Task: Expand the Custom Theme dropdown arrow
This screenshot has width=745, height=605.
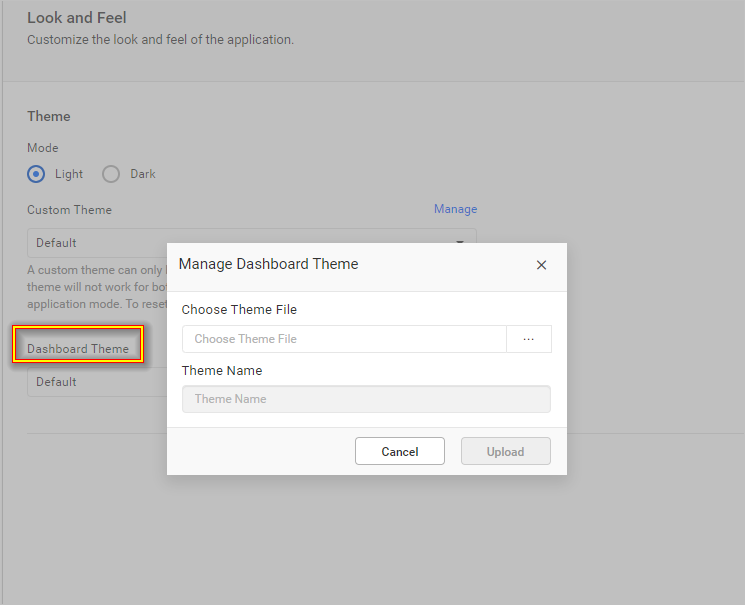Action: pyautogui.click(x=461, y=242)
